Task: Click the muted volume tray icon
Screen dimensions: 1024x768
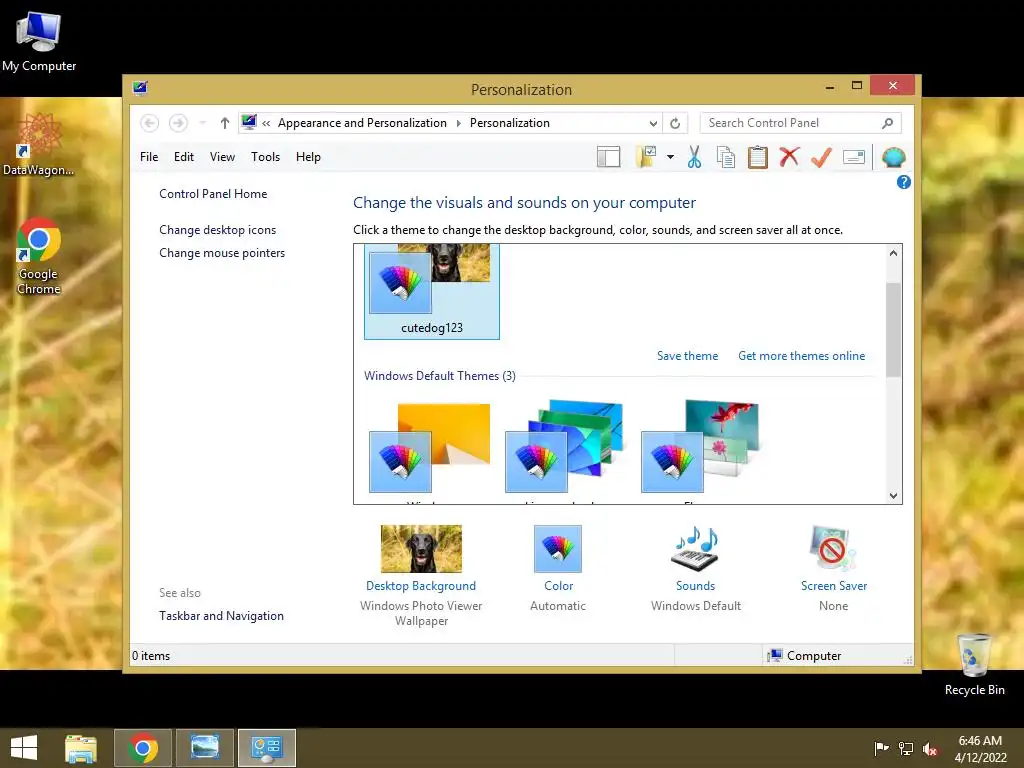Action: coord(930,748)
